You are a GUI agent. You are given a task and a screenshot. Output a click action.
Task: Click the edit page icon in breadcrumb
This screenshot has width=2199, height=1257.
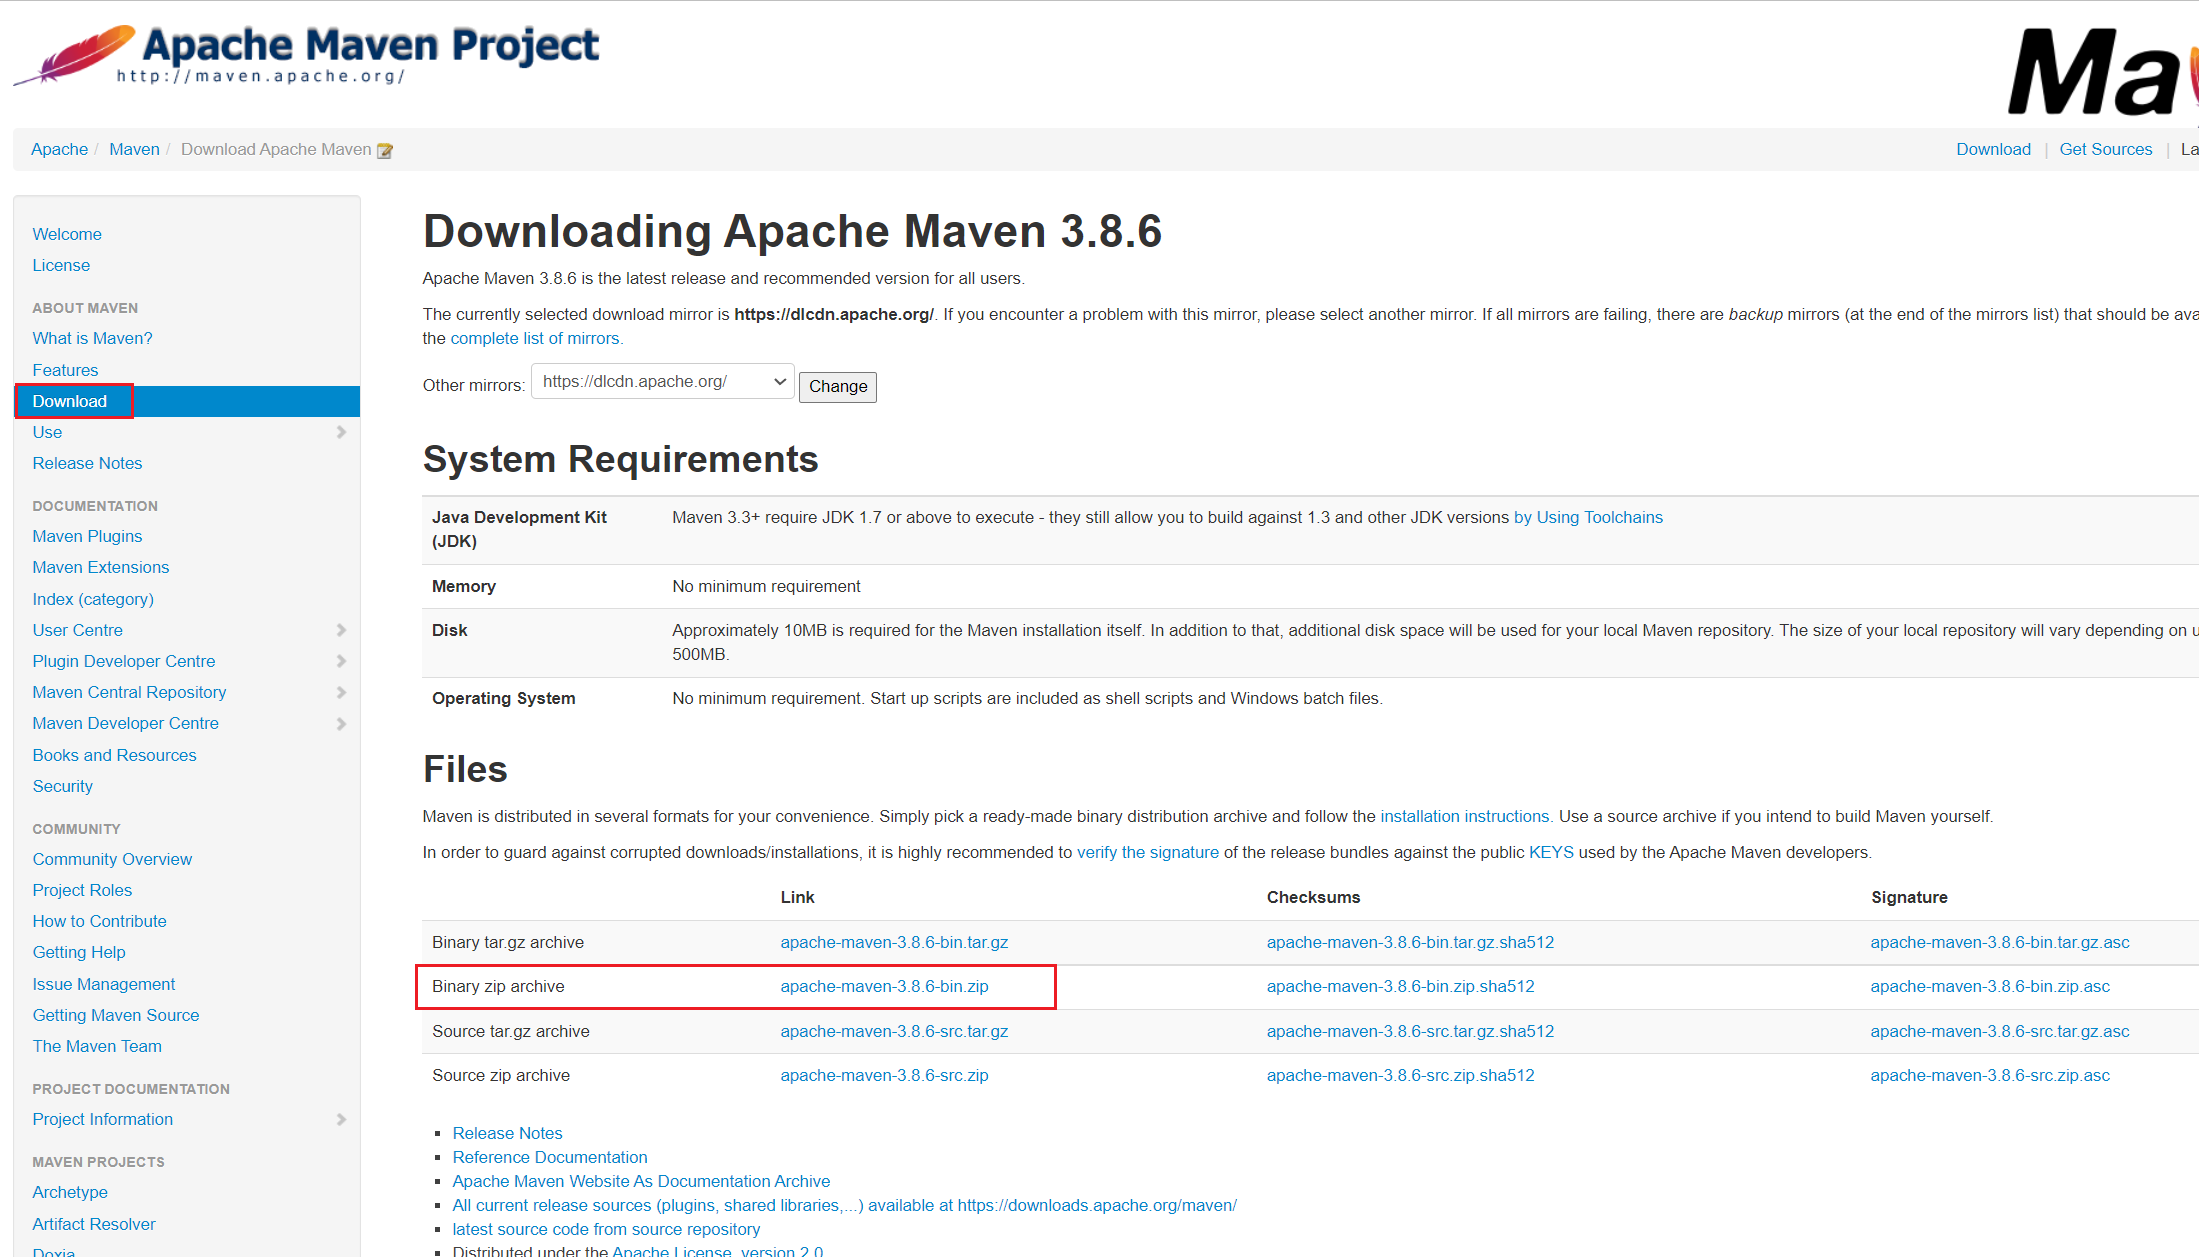(385, 151)
